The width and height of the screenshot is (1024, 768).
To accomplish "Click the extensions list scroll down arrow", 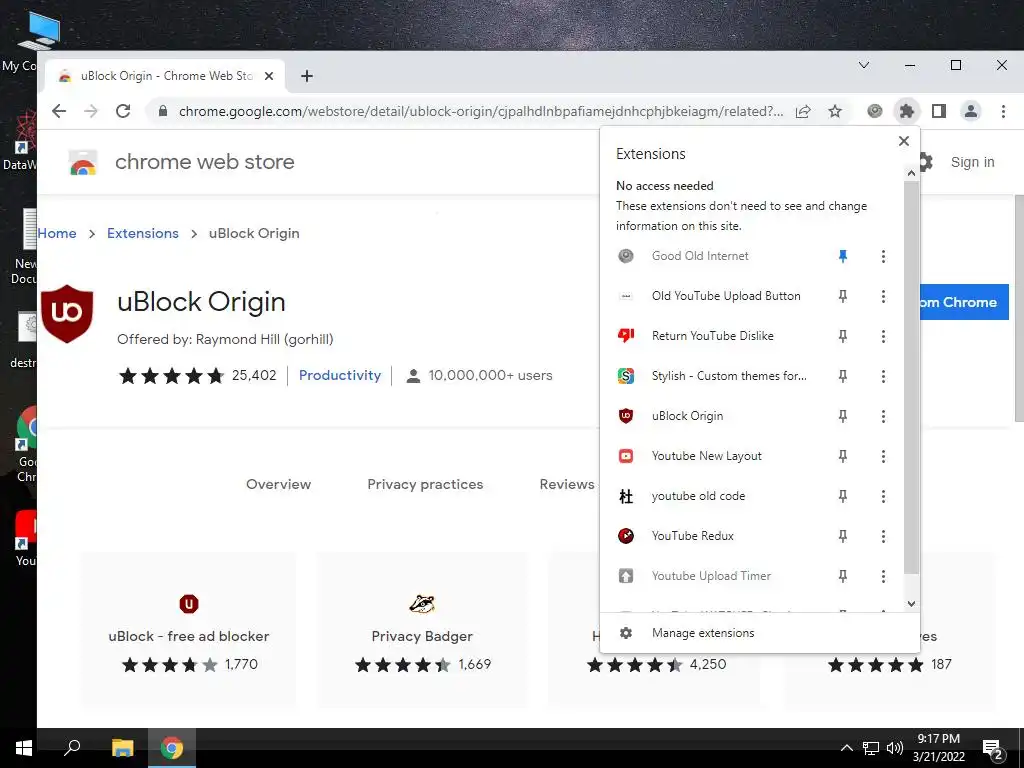I will click(x=912, y=603).
